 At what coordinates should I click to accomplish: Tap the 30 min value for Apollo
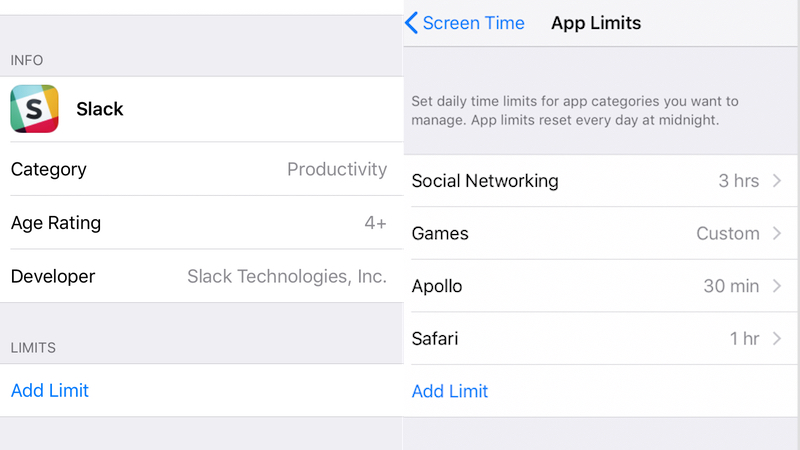click(x=731, y=286)
